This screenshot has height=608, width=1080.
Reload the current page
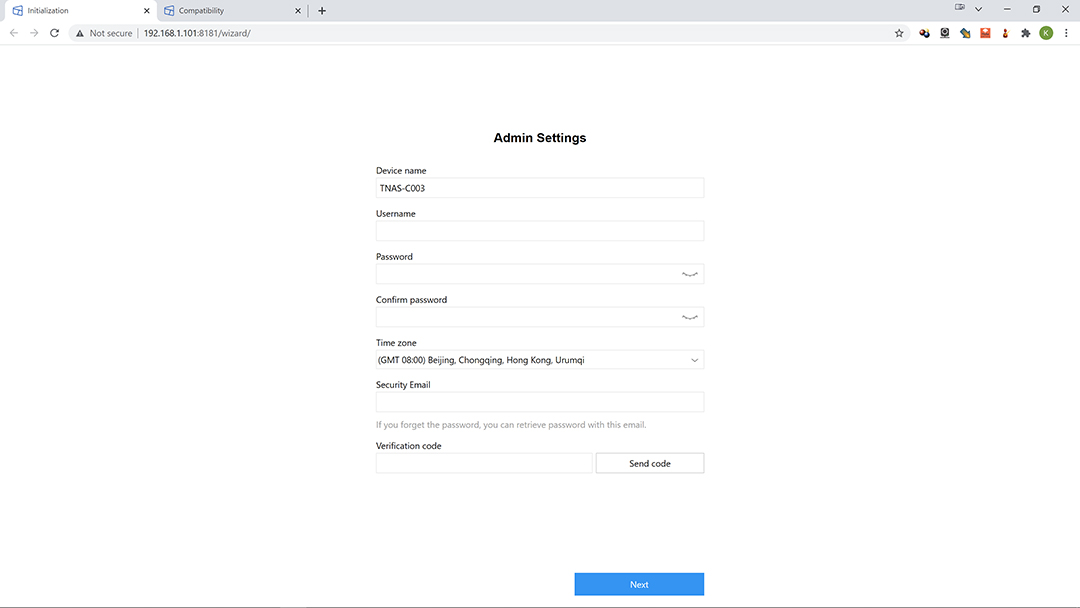point(54,33)
